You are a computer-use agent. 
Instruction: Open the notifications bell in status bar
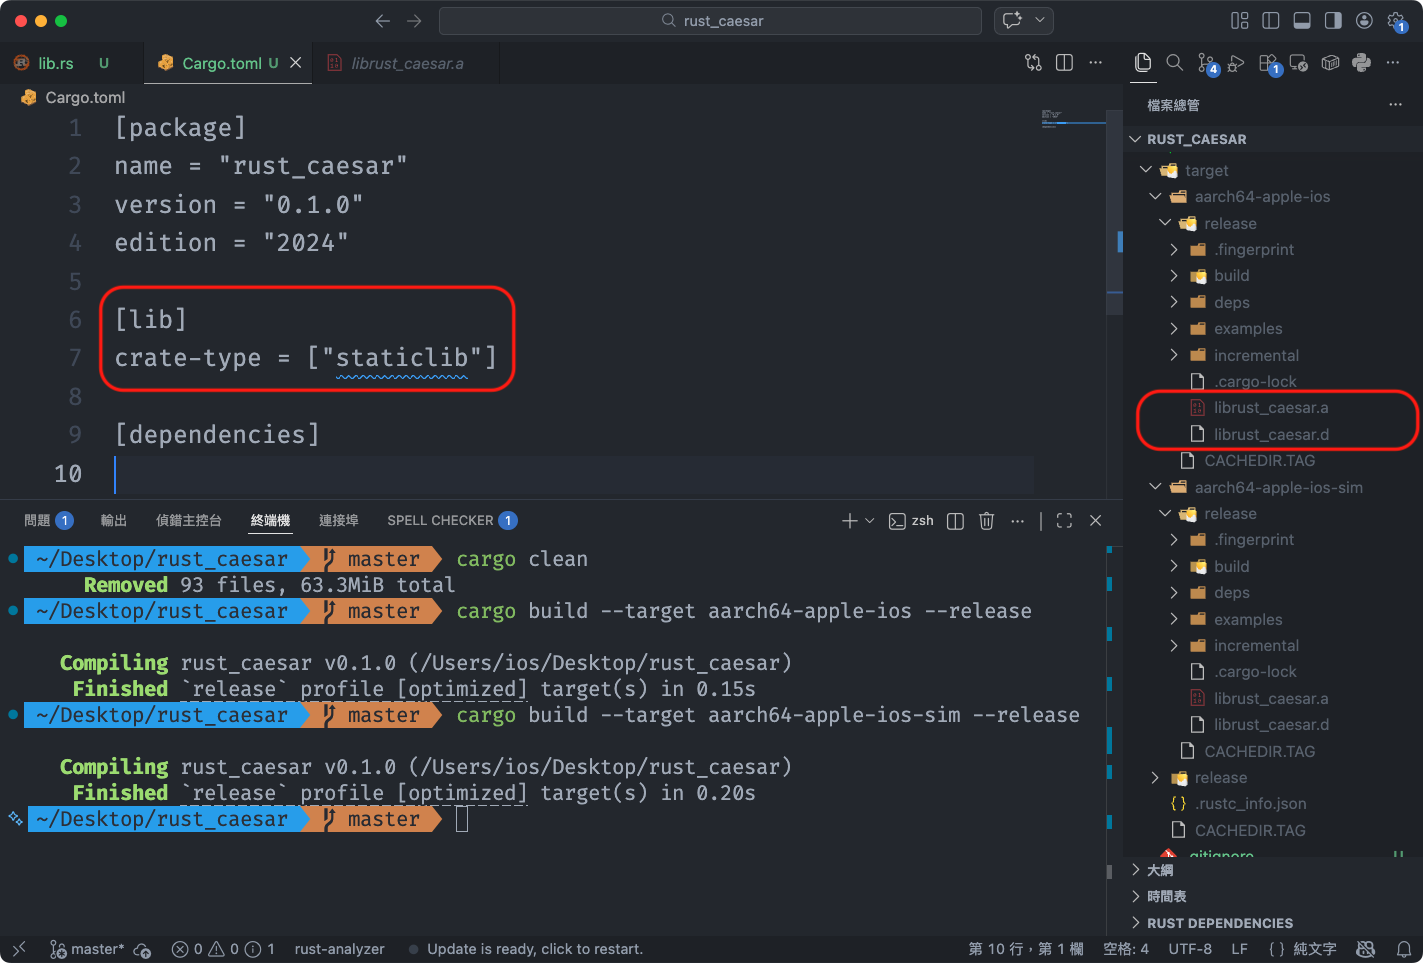(x=1404, y=949)
